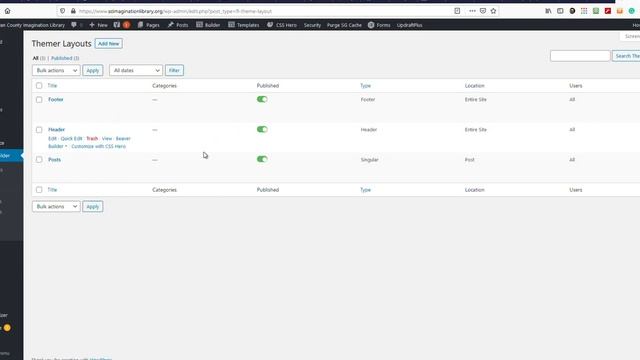Screen dimensions: 640x360
Task: Click the Filter button
Action: pyautogui.click(x=174, y=70)
